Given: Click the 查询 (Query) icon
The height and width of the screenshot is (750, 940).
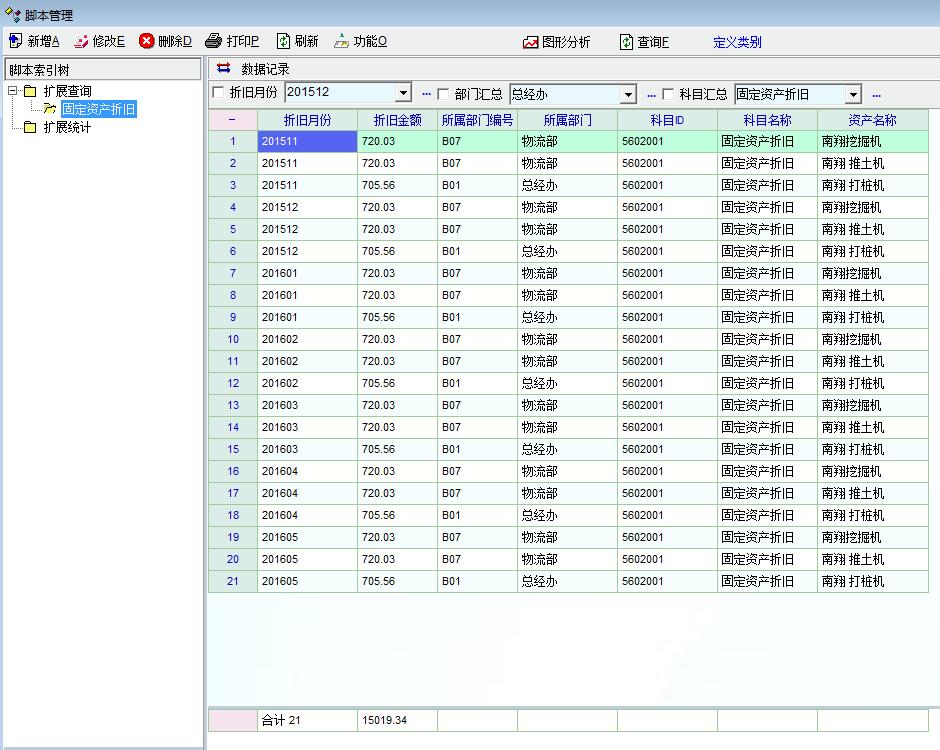Looking at the screenshot, I should (x=626, y=42).
